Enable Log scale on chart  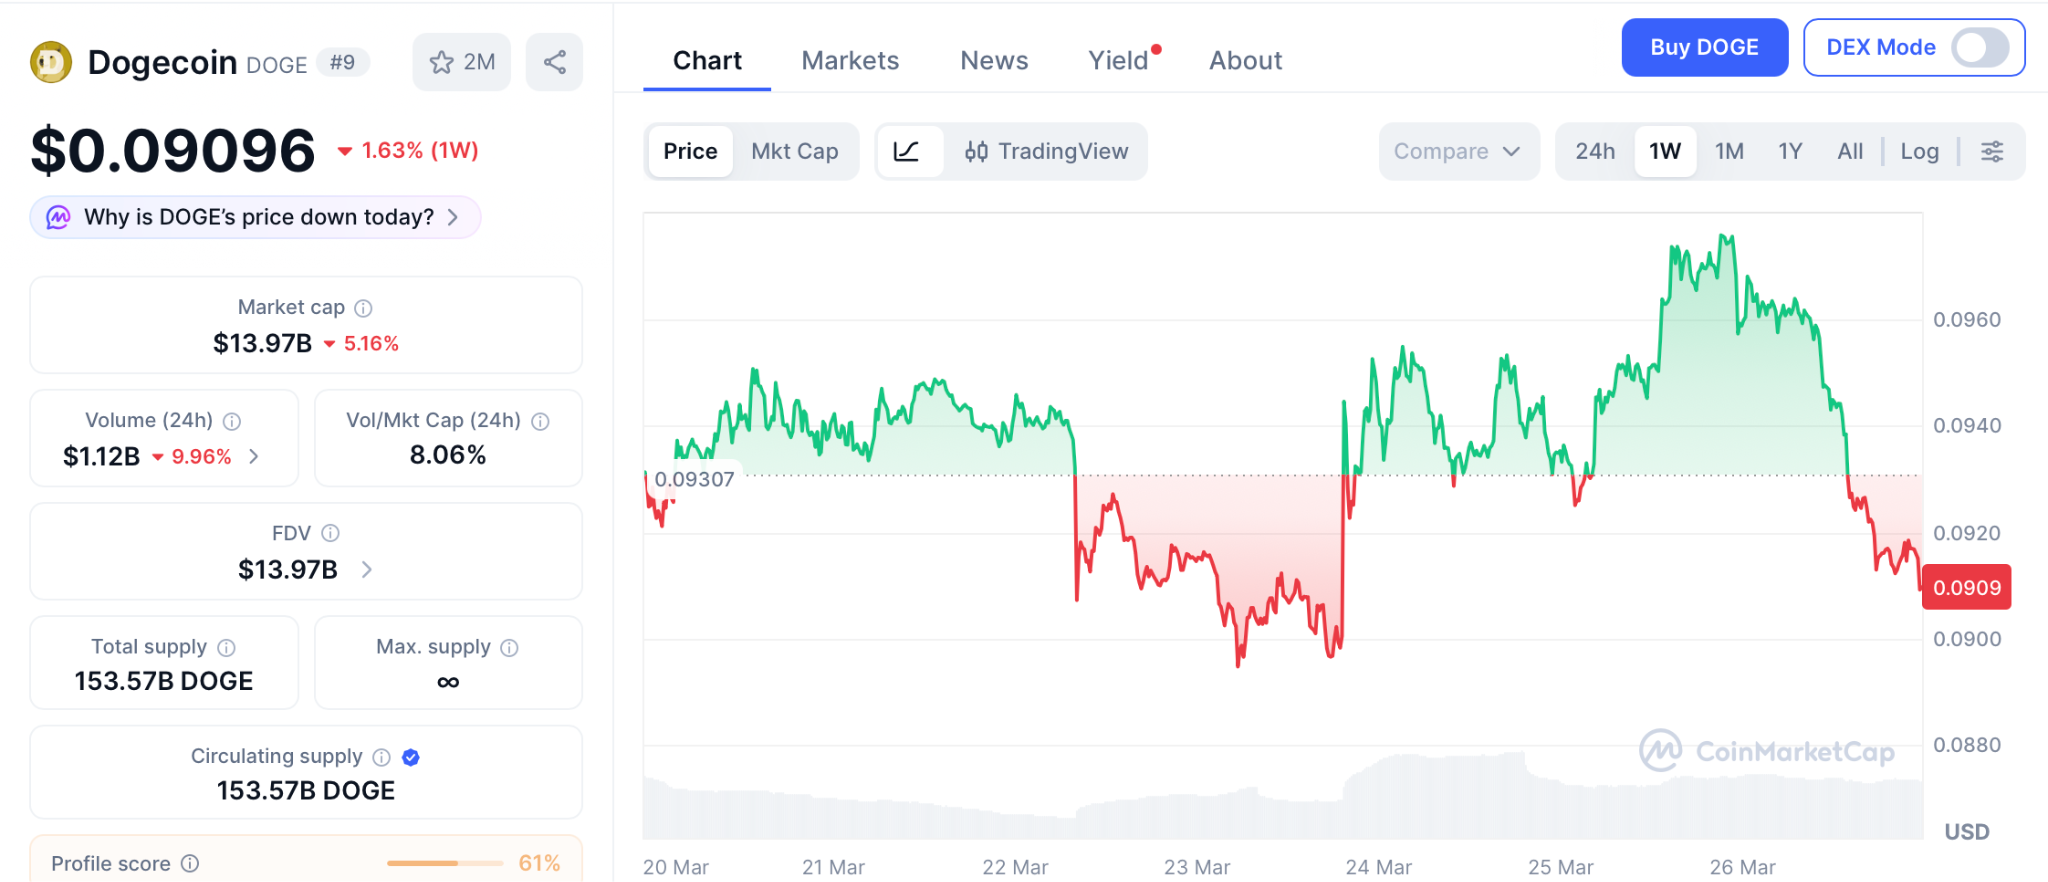click(x=1919, y=152)
